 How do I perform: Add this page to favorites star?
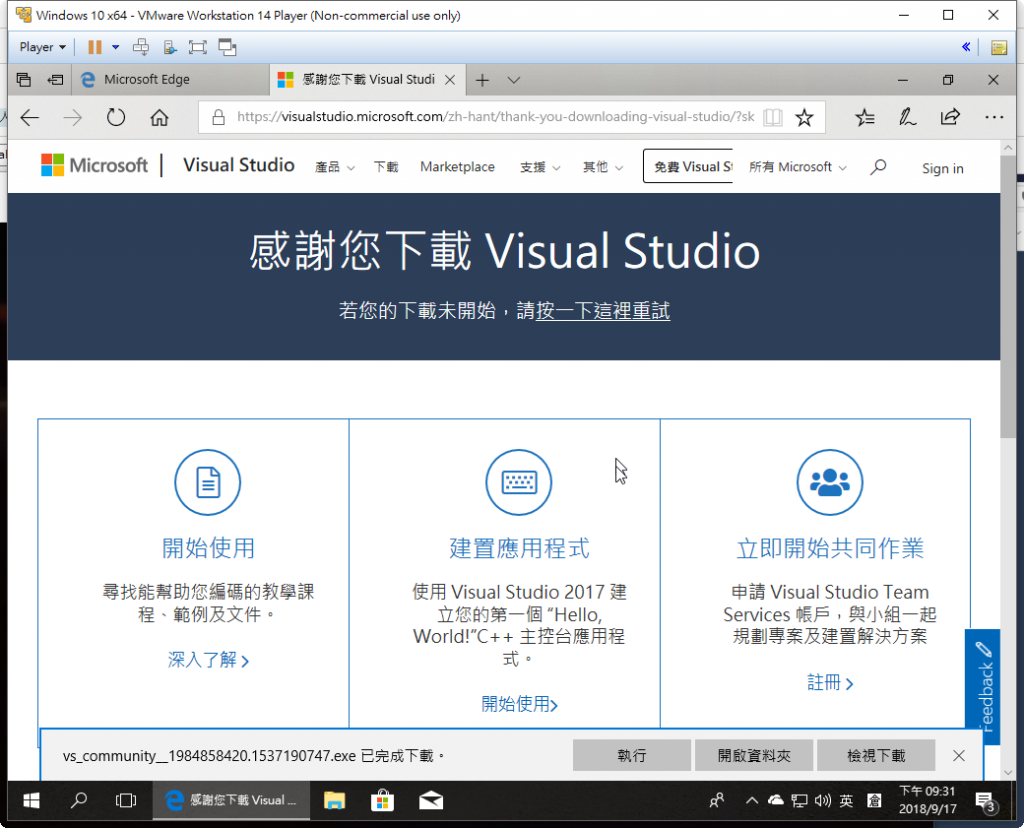(805, 118)
